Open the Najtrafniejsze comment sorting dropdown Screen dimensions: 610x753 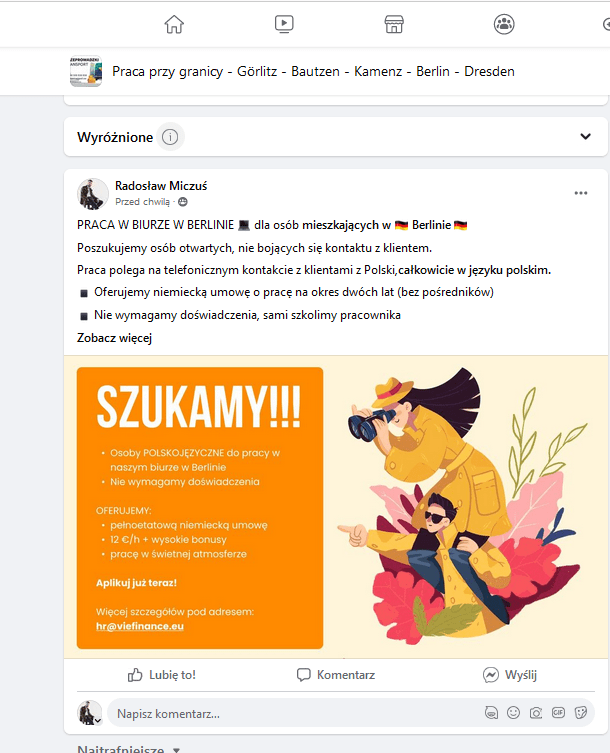pyautogui.click(x=128, y=749)
